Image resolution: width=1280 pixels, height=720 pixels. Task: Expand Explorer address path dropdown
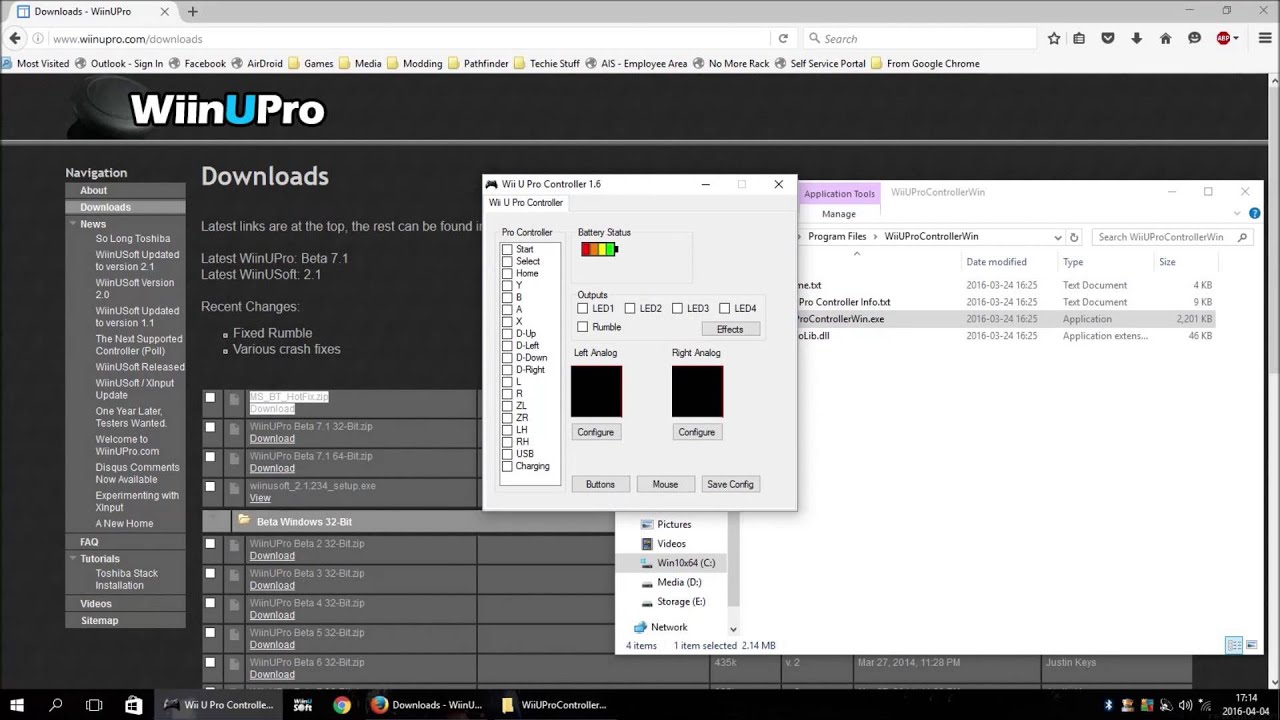point(1057,237)
